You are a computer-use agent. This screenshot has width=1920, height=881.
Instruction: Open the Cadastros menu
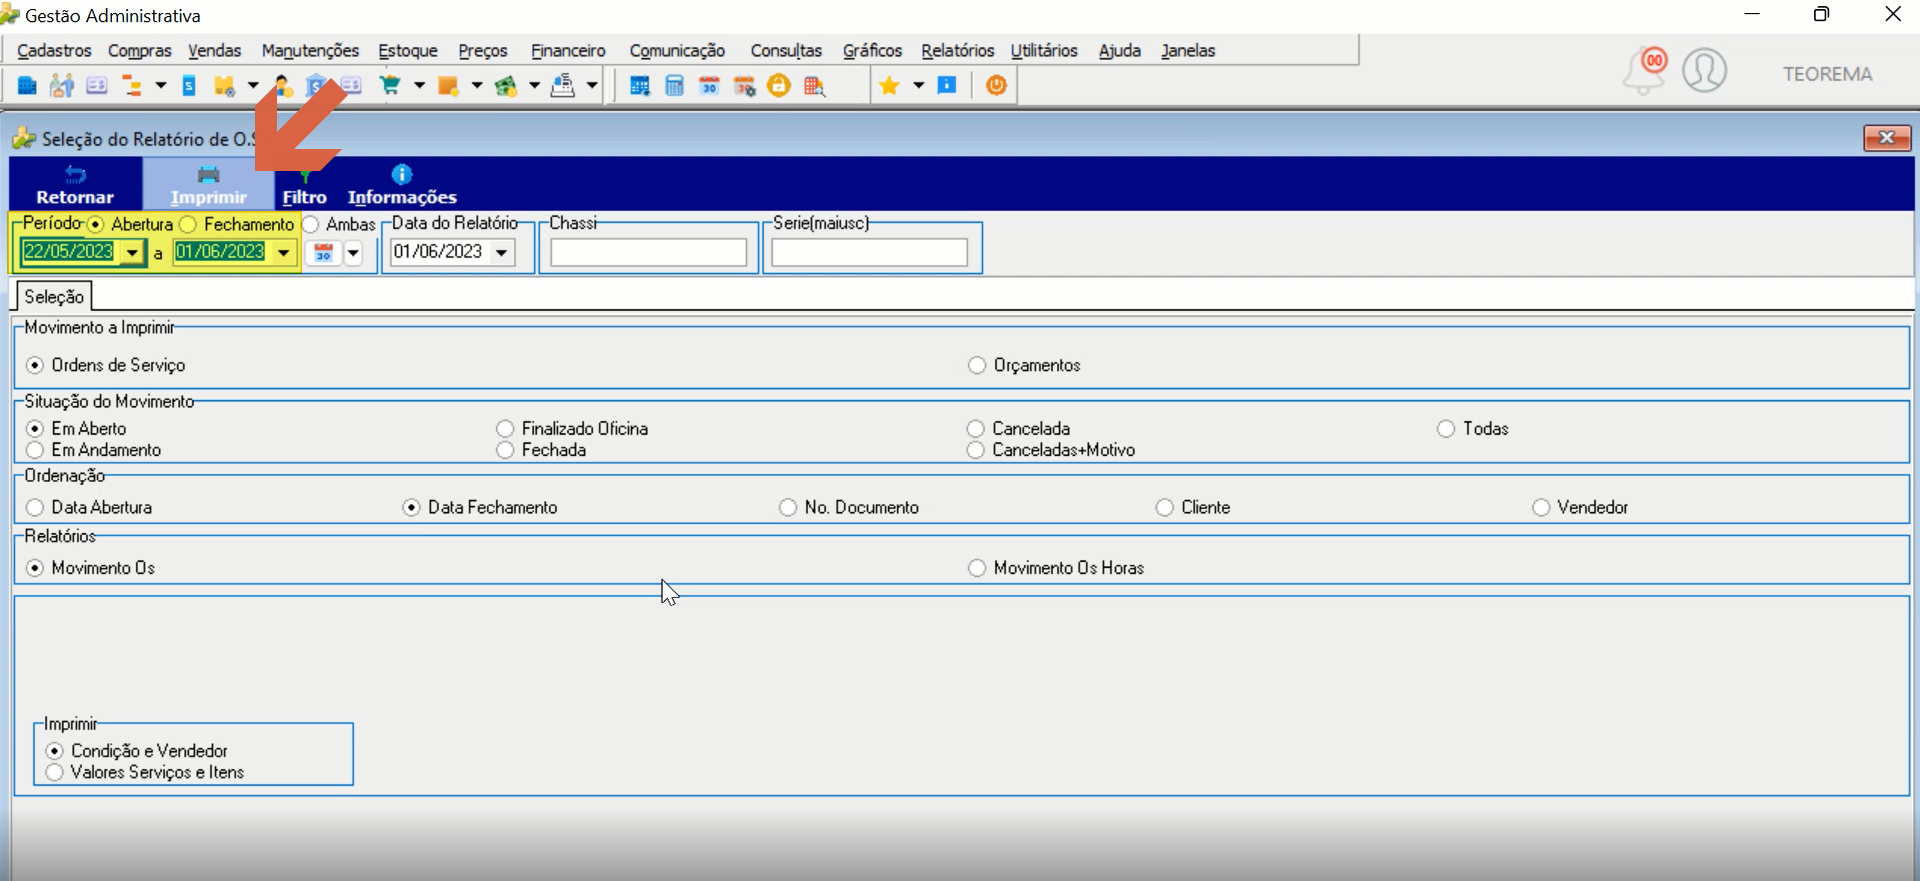pos(54,50)
